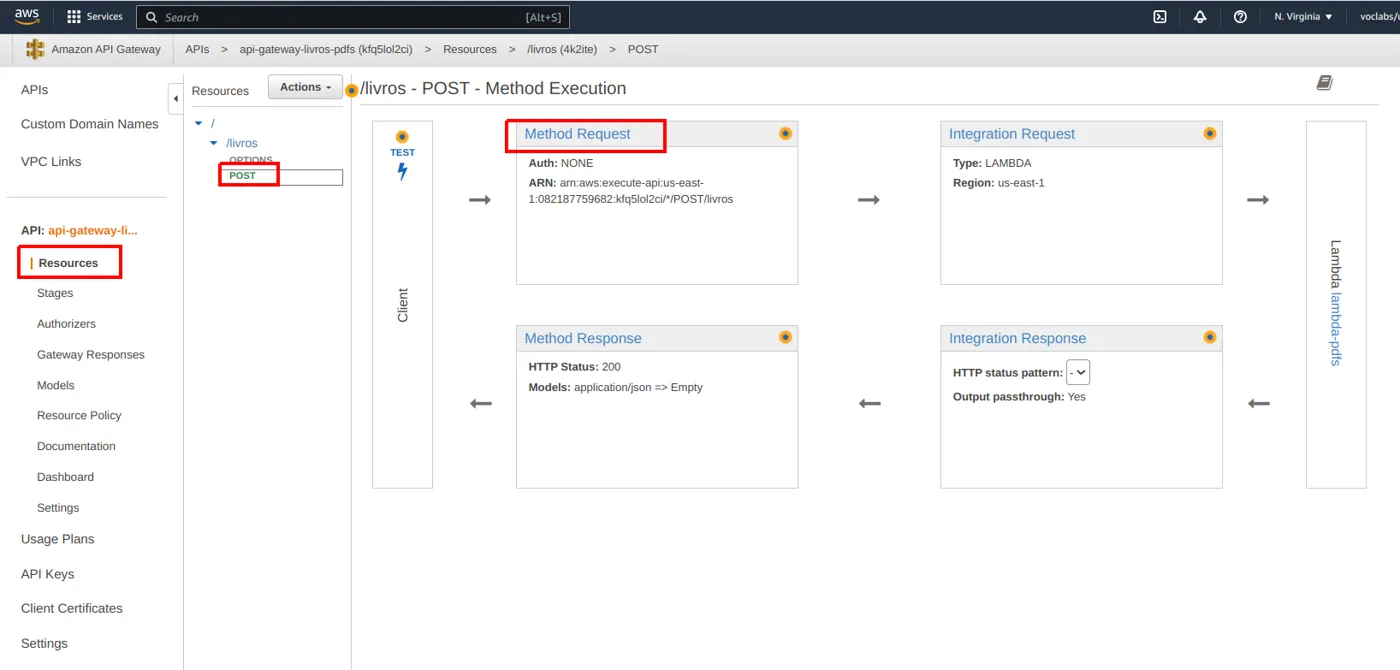The width and height of the screenshot is (1400, 670).
Task: Open the N. Virginia region selector
Action: point(1303,17)
